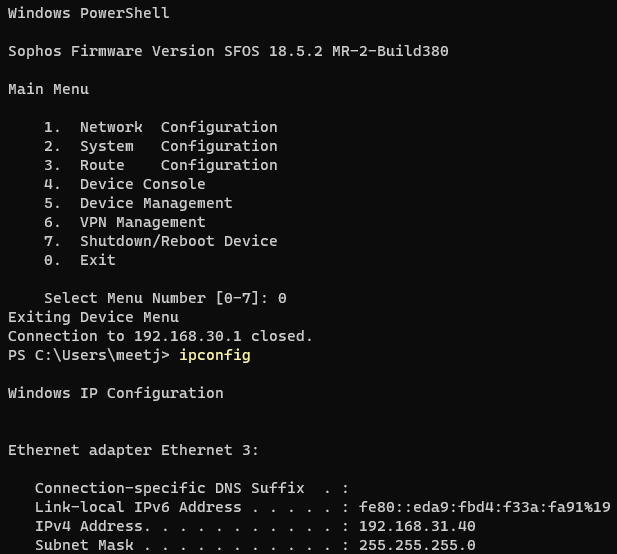The image size is (617, 554).
Task: Click the Exit menu line
Action: [x=79, y=260]
